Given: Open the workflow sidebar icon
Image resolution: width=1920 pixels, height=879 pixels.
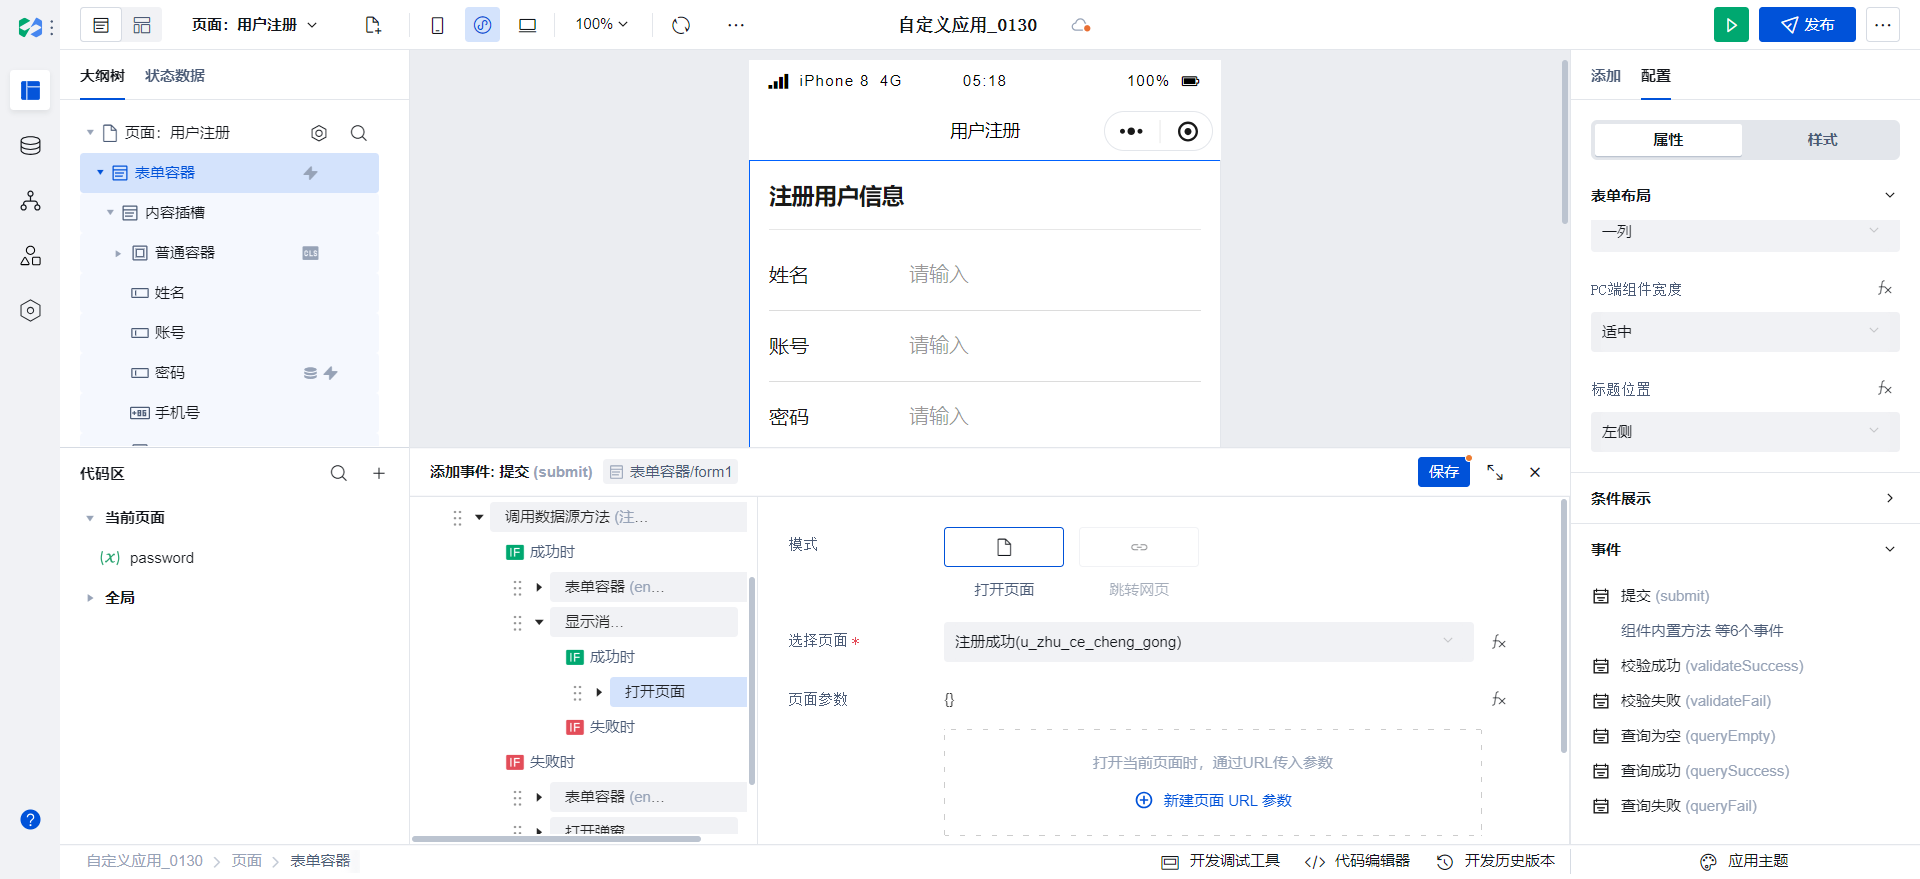Looking at the screenshot, I should click(30, 201).
